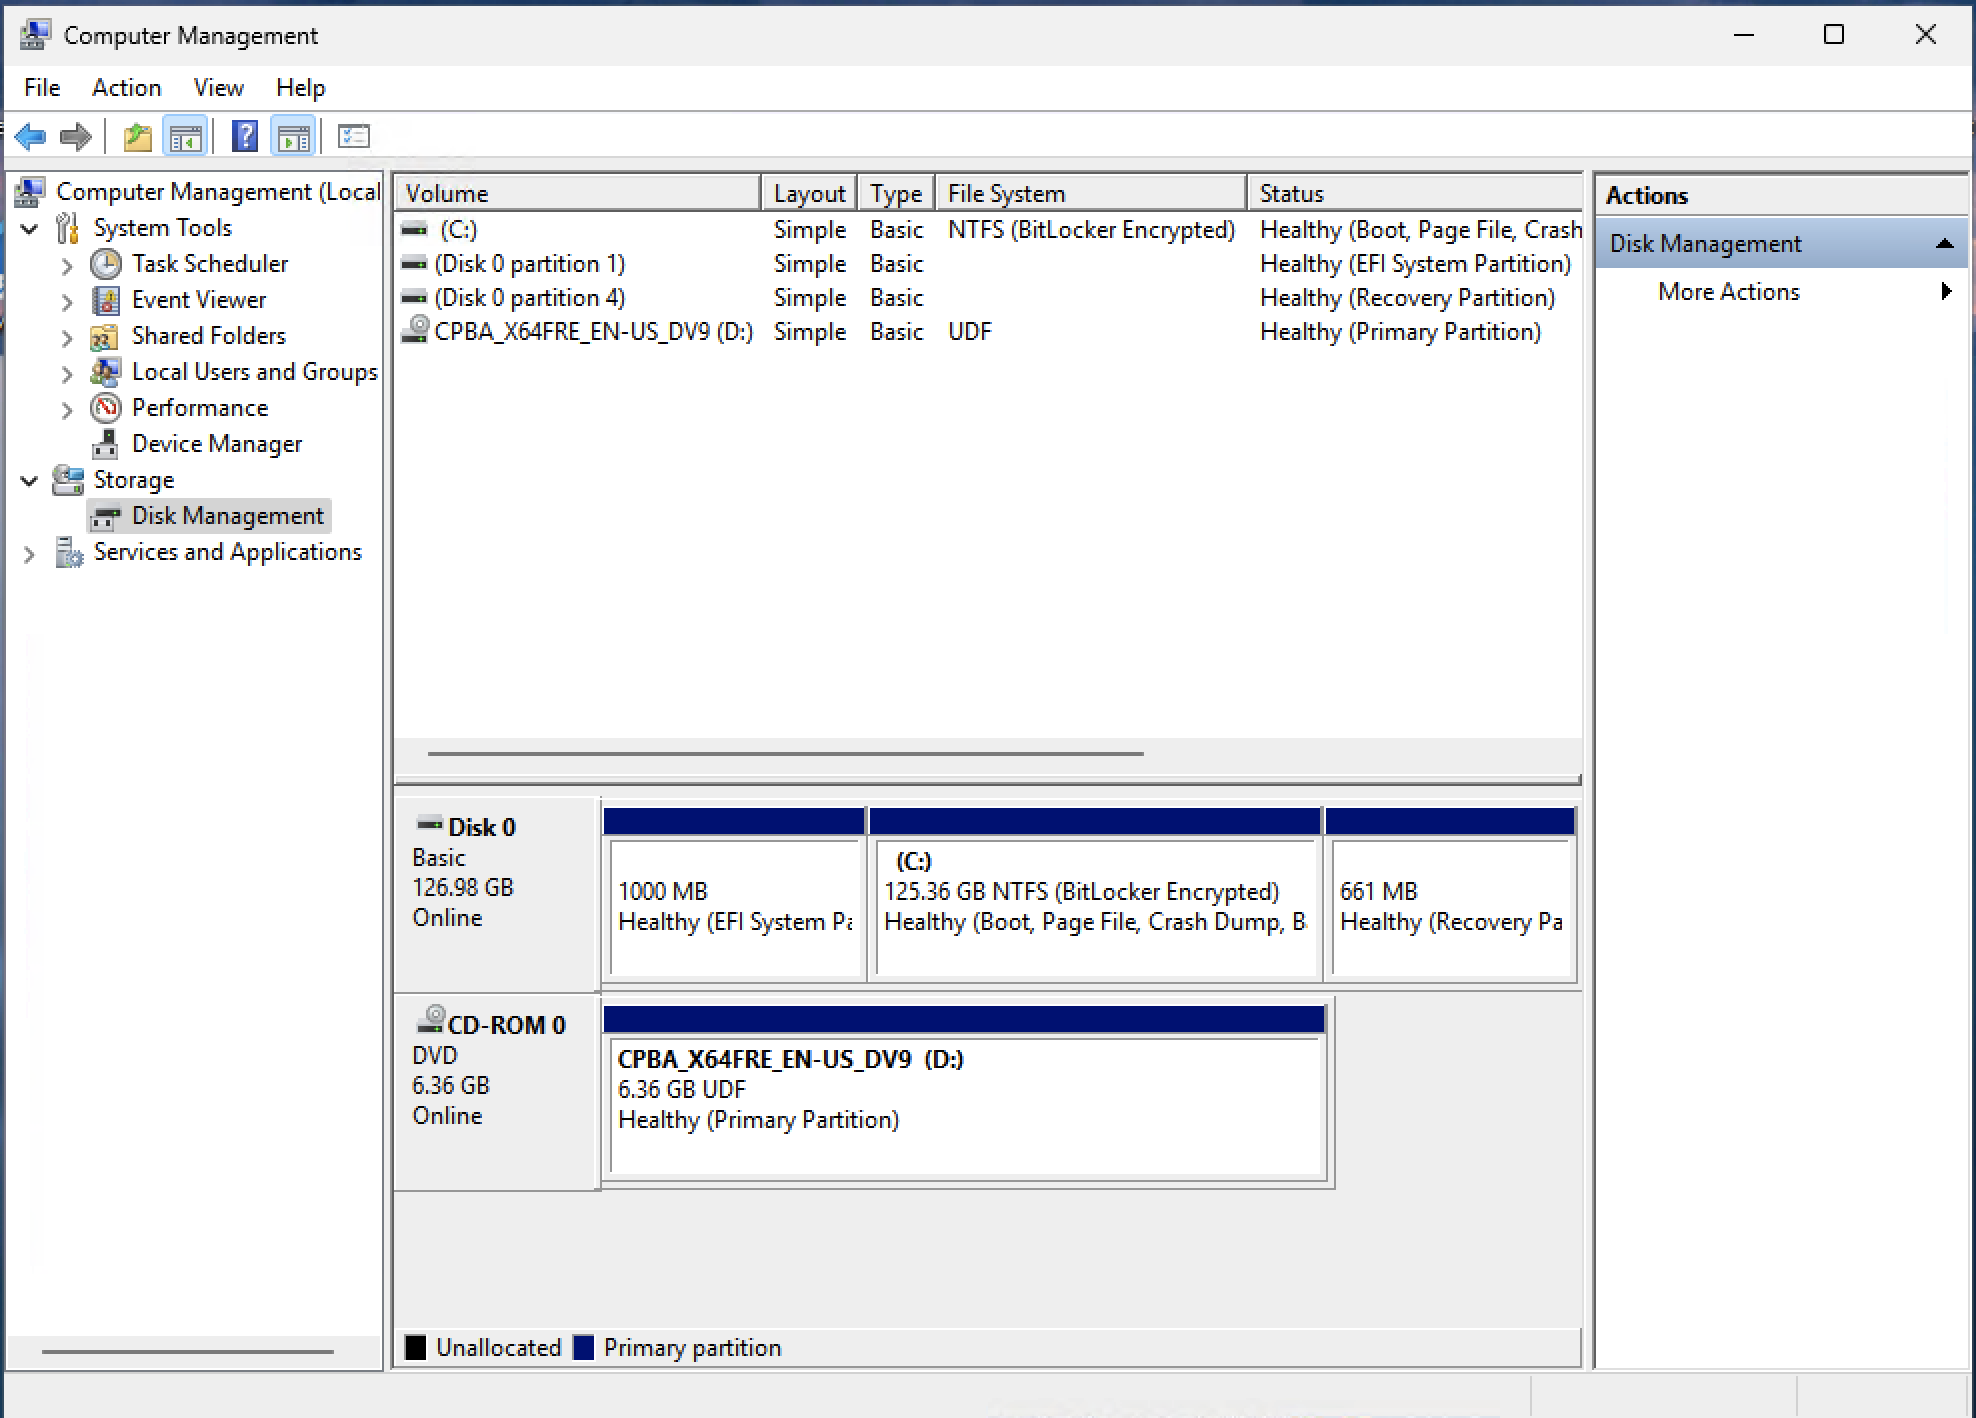The image size is (1976, 1418).
Task: Click the Settings list toolbar icon
Action: pyautogui.click(x=354, y=136)
